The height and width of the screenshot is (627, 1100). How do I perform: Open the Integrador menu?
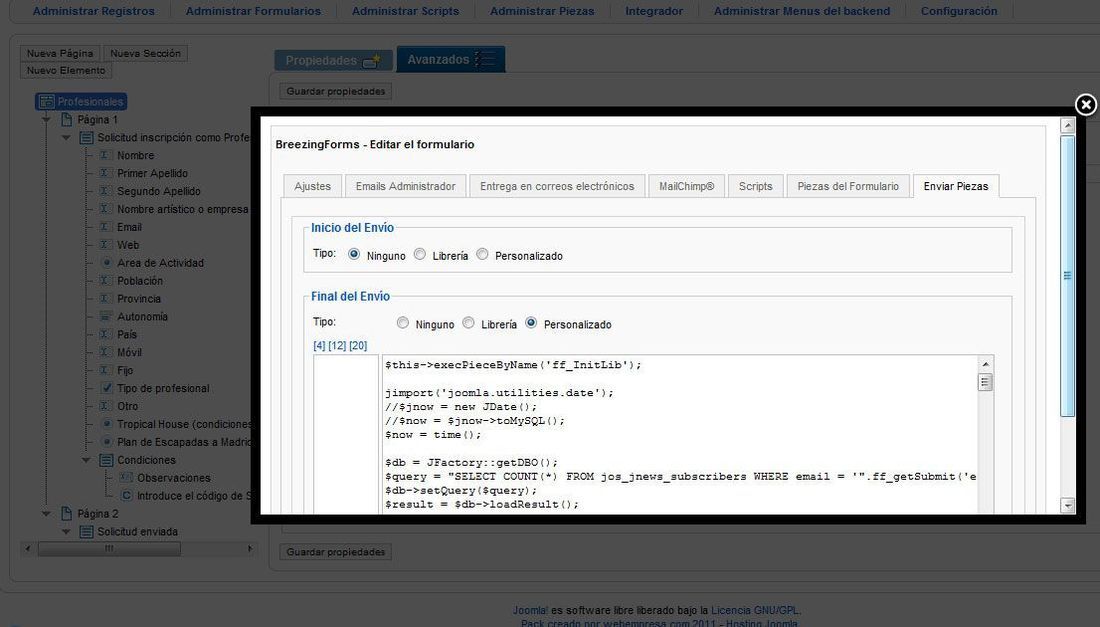(x=654, y=11)
